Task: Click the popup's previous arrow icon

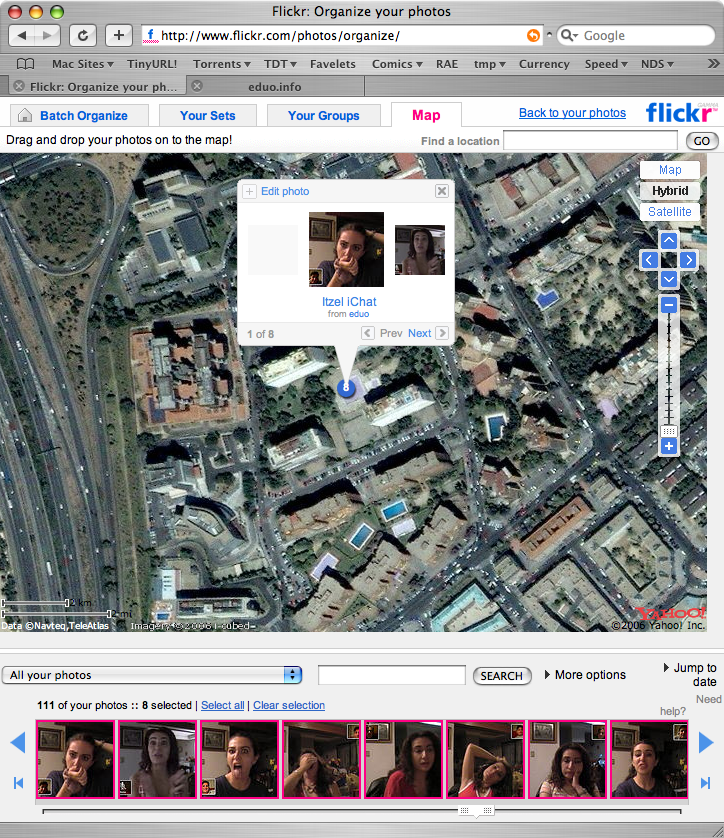Action: [x=368, y=333]
